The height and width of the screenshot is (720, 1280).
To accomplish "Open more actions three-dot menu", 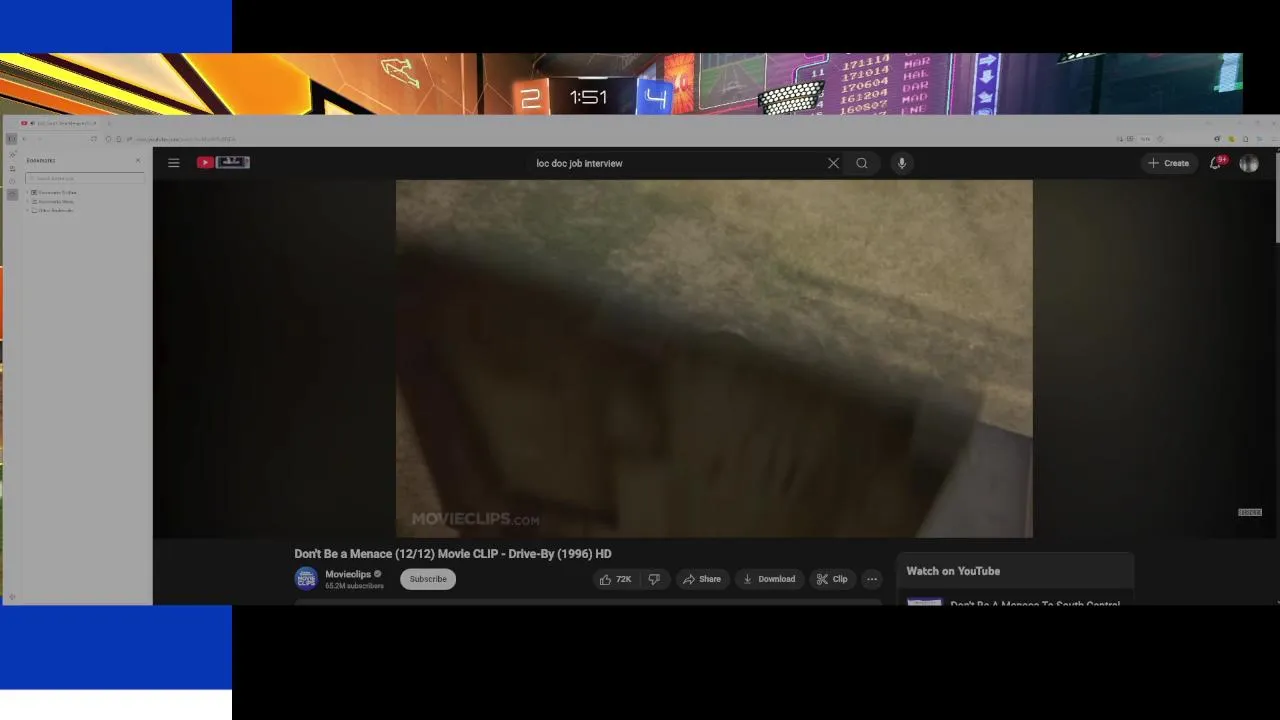I will point(872,579).
